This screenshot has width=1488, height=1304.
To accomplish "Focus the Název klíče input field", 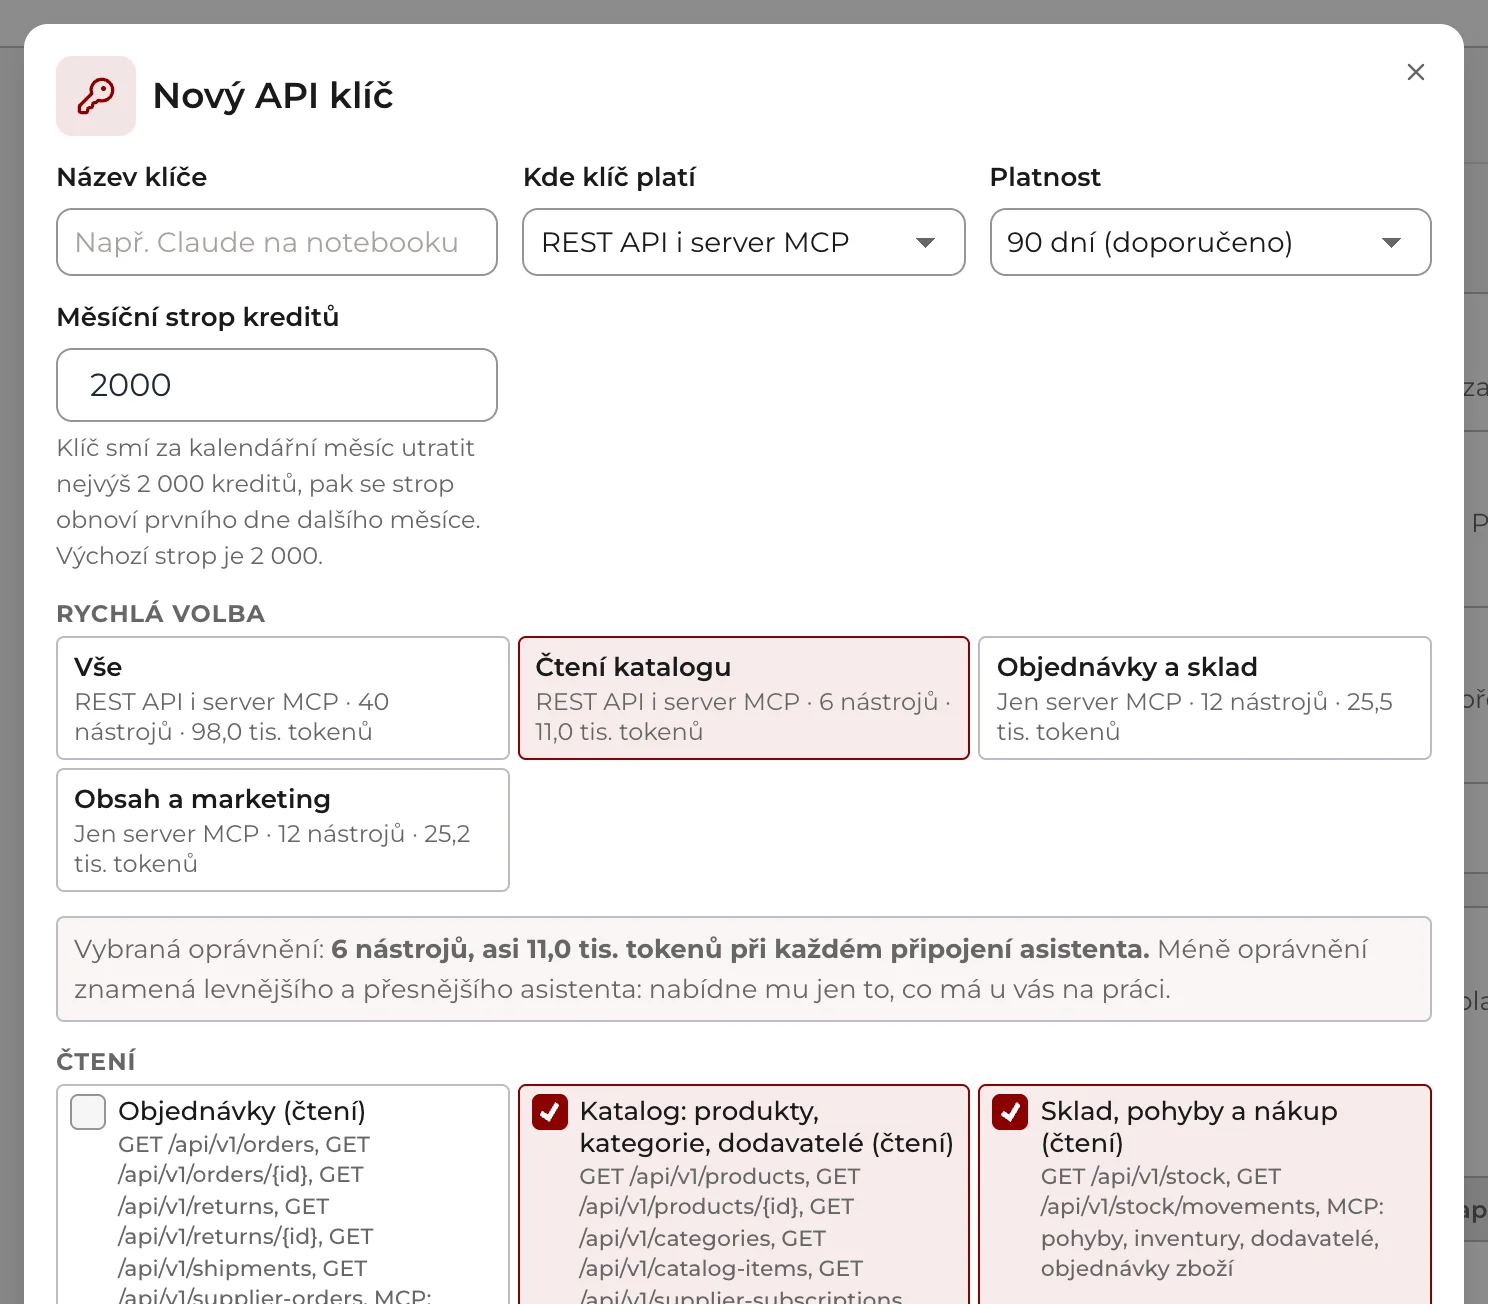I will tap(277, 242).
